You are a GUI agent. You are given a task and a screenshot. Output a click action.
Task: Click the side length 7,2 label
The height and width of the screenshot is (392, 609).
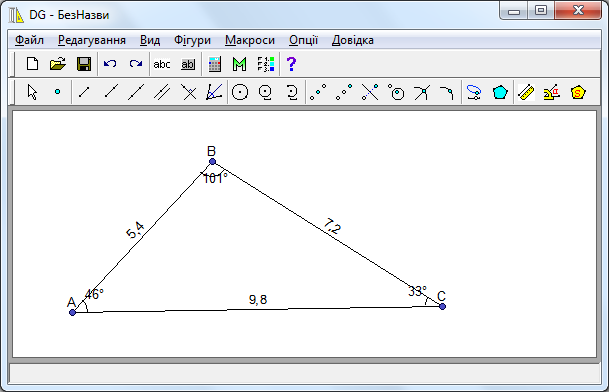point(332,226)
